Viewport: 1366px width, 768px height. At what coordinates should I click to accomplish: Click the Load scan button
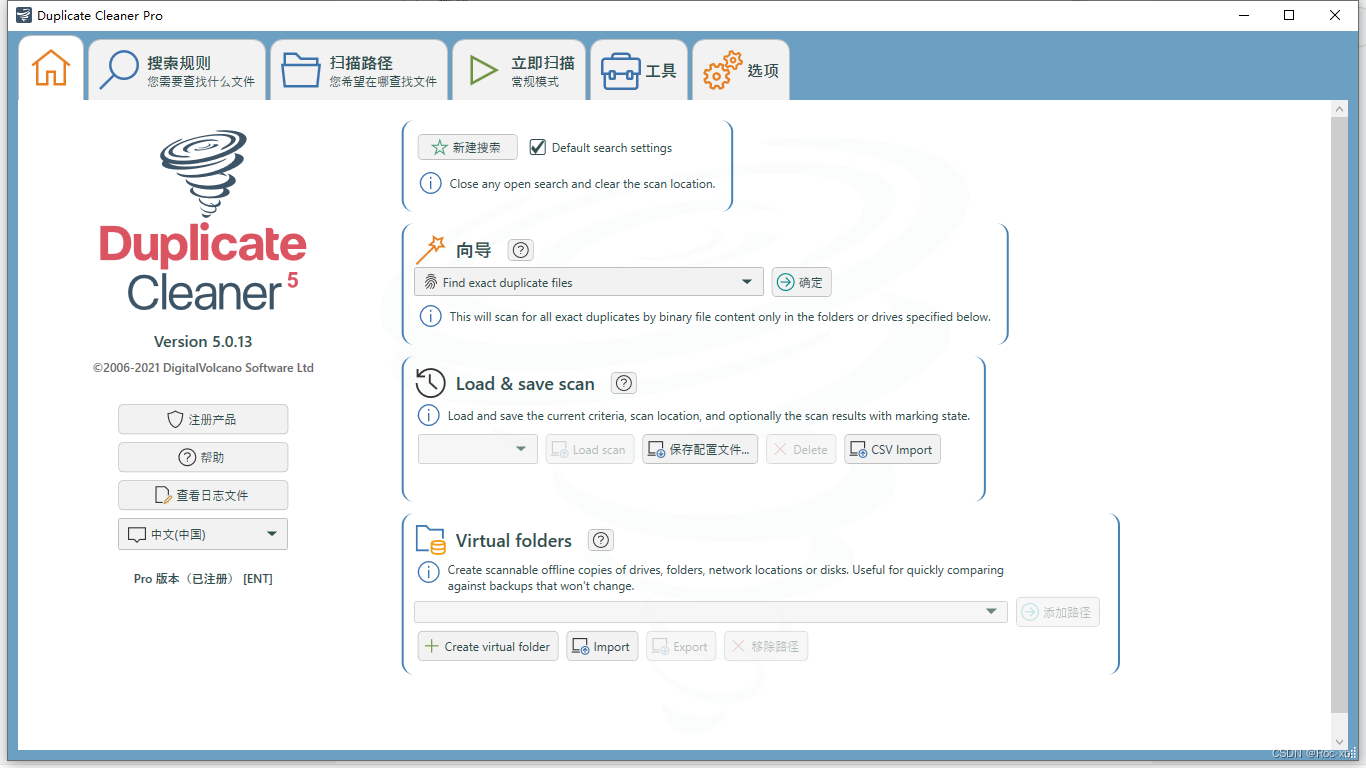point(590,449)
